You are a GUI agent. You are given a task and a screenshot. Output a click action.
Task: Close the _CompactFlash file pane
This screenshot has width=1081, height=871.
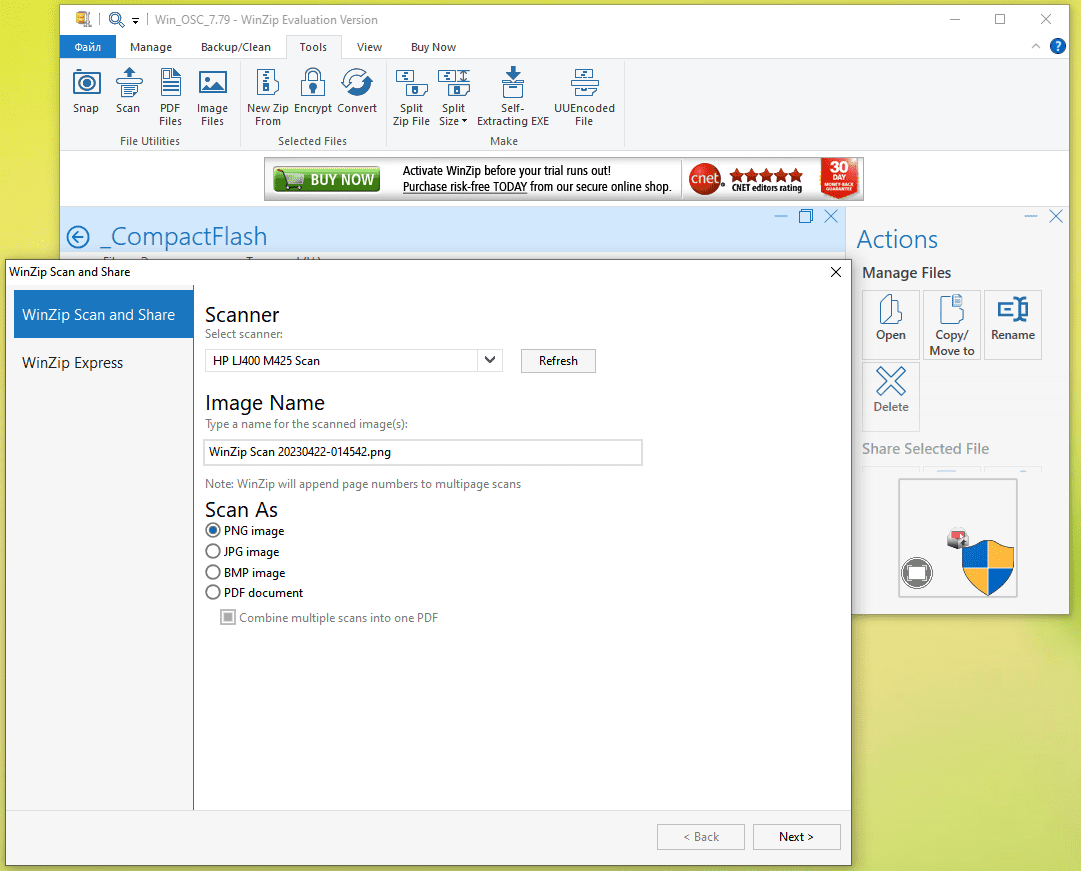[831, 217]
